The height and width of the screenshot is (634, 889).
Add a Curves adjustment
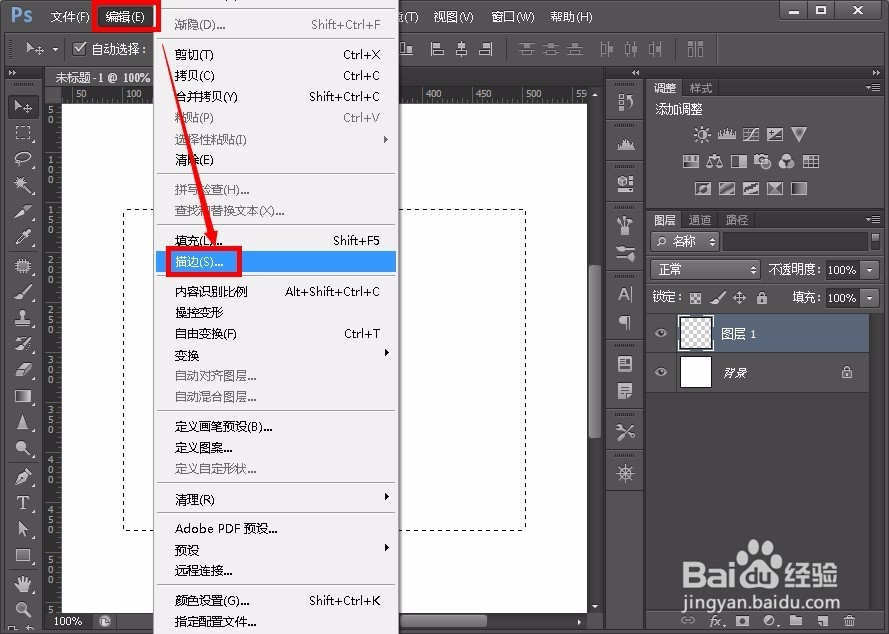[751, 134]
